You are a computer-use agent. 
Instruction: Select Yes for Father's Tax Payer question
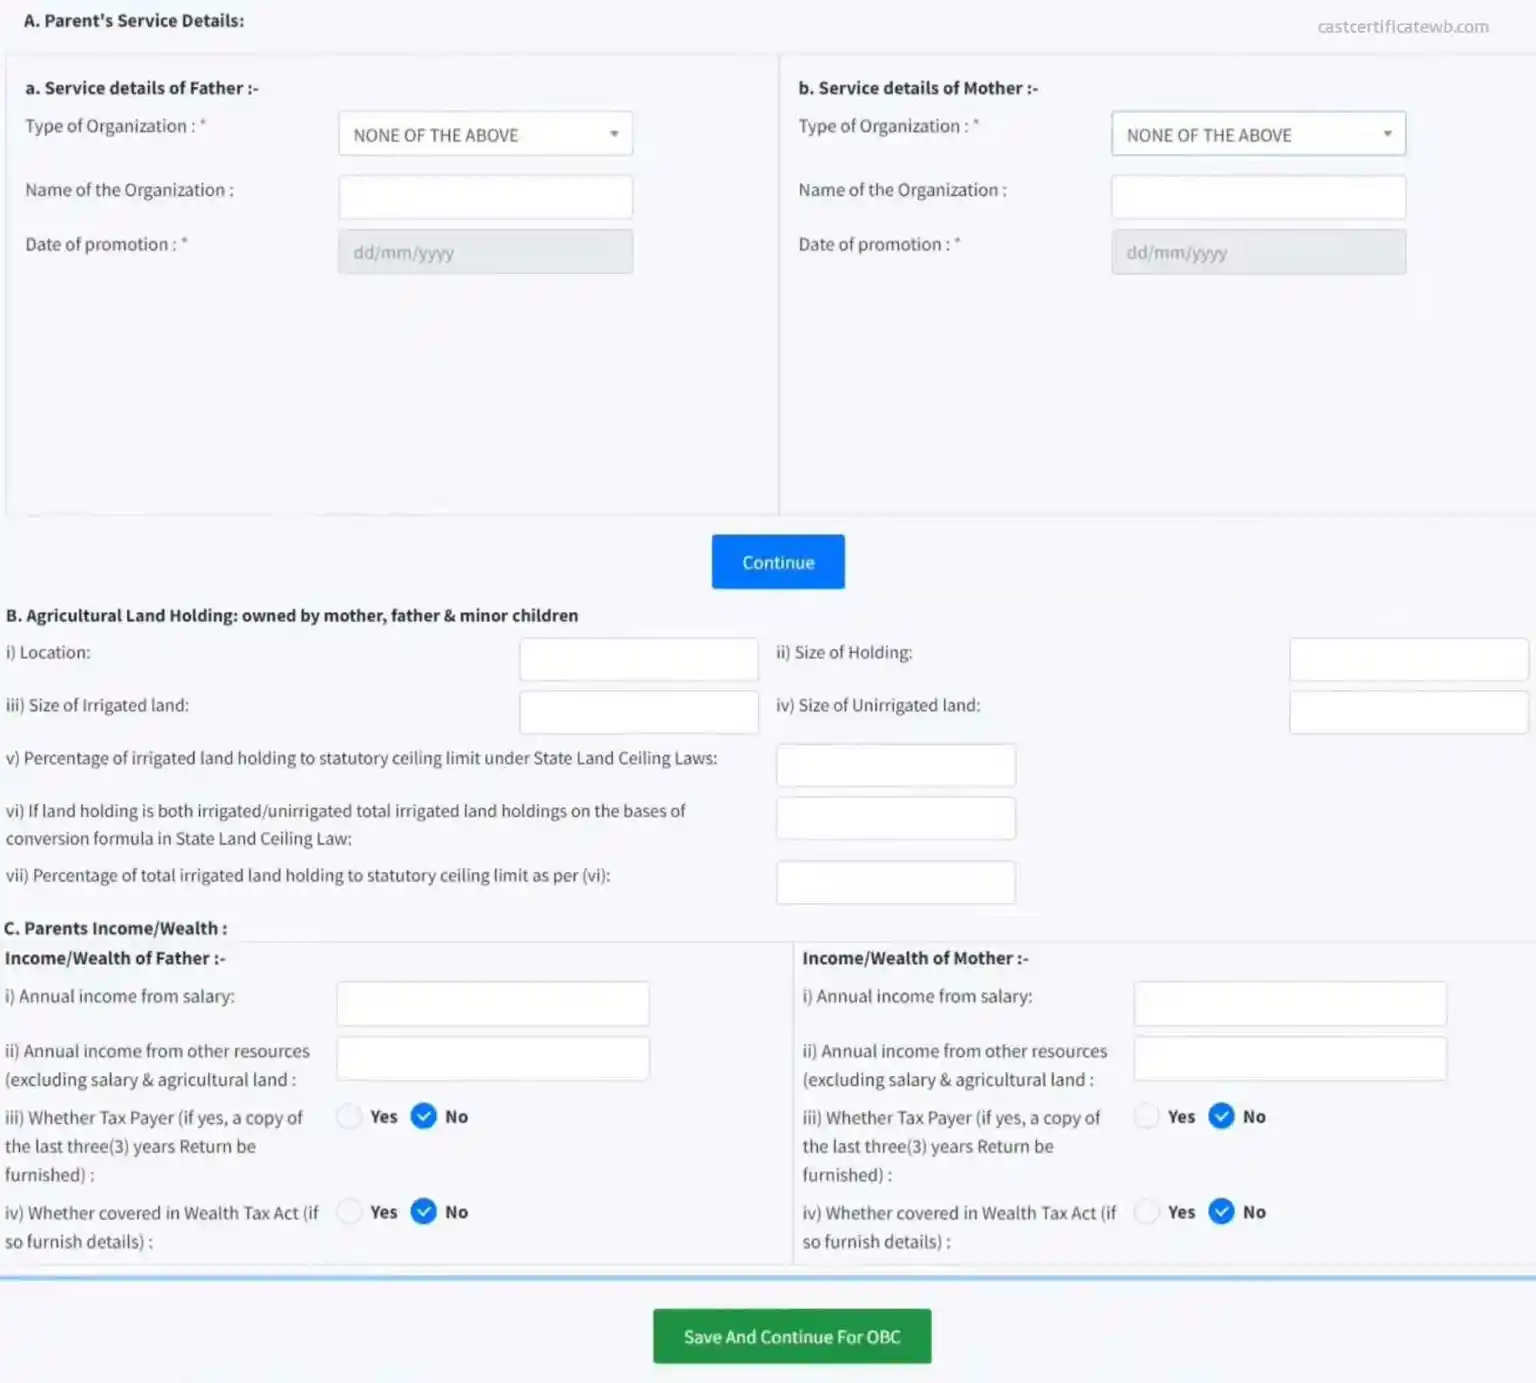click(349, 1116)
